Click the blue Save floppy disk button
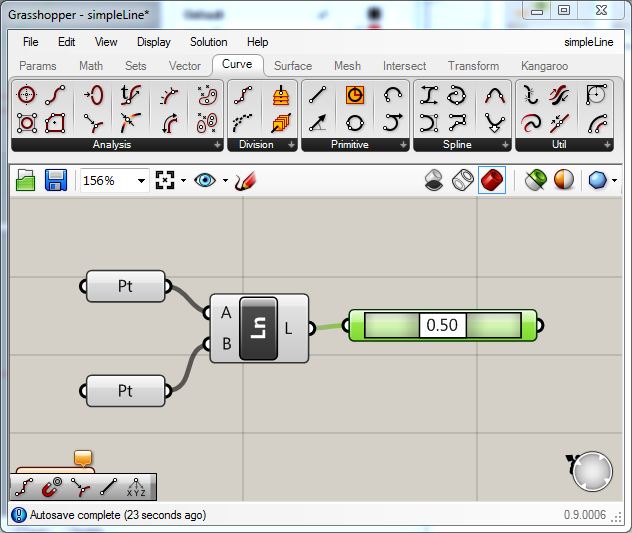This screenshot has width=632, height=533. tap(56, 180)
